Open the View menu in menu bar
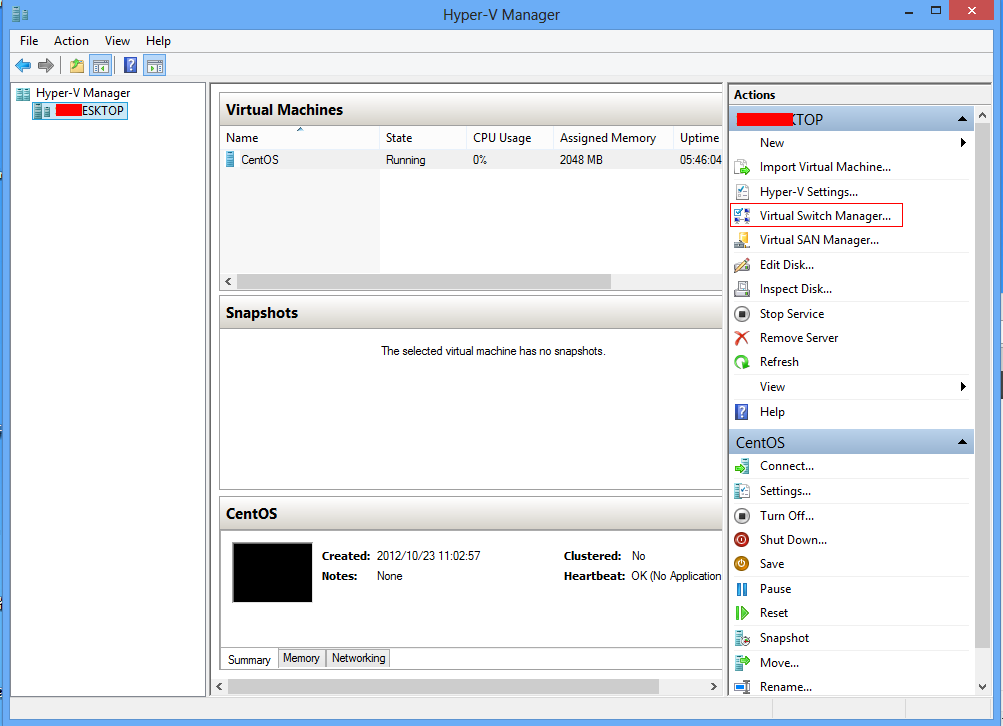Image resolution: width=1003 pixels, height=726 pixels. 117,41
